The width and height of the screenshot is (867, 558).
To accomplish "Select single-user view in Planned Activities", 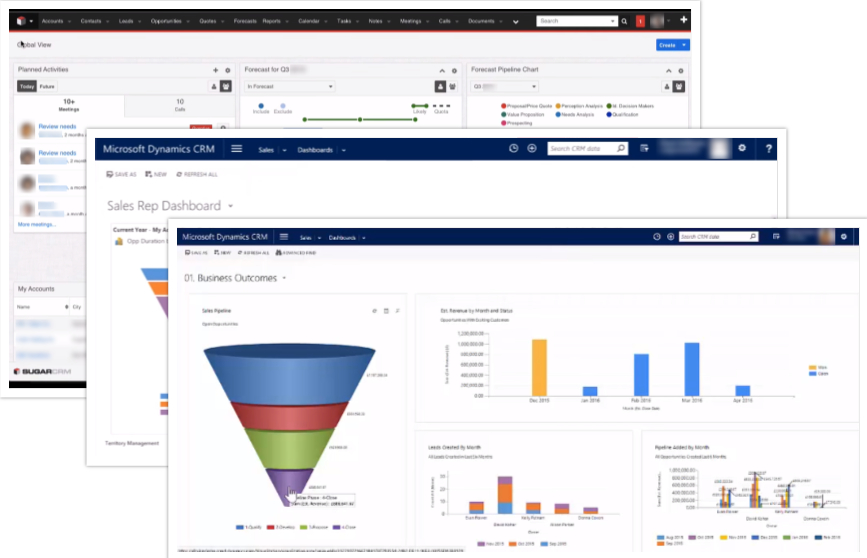I will pos(214,86).
